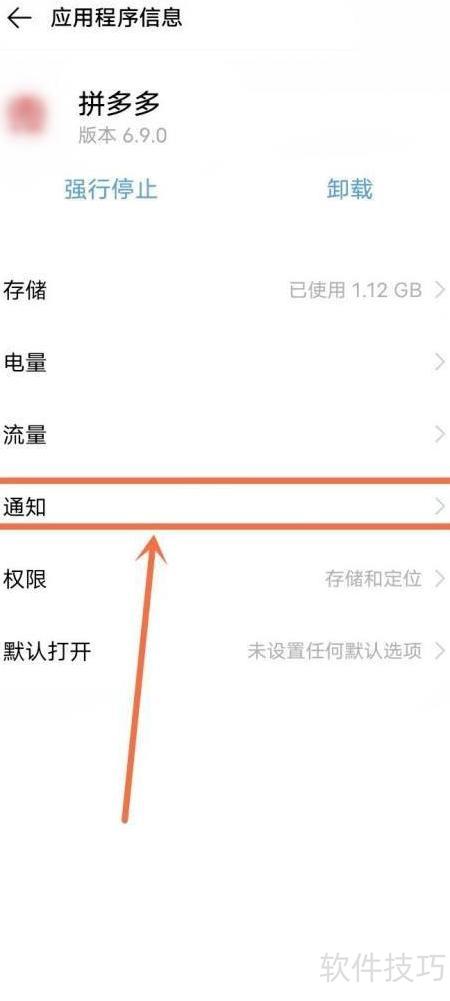Tap the chevron on the permissions row
This screenshot has height=1001, width=450.
coord(440,579)
